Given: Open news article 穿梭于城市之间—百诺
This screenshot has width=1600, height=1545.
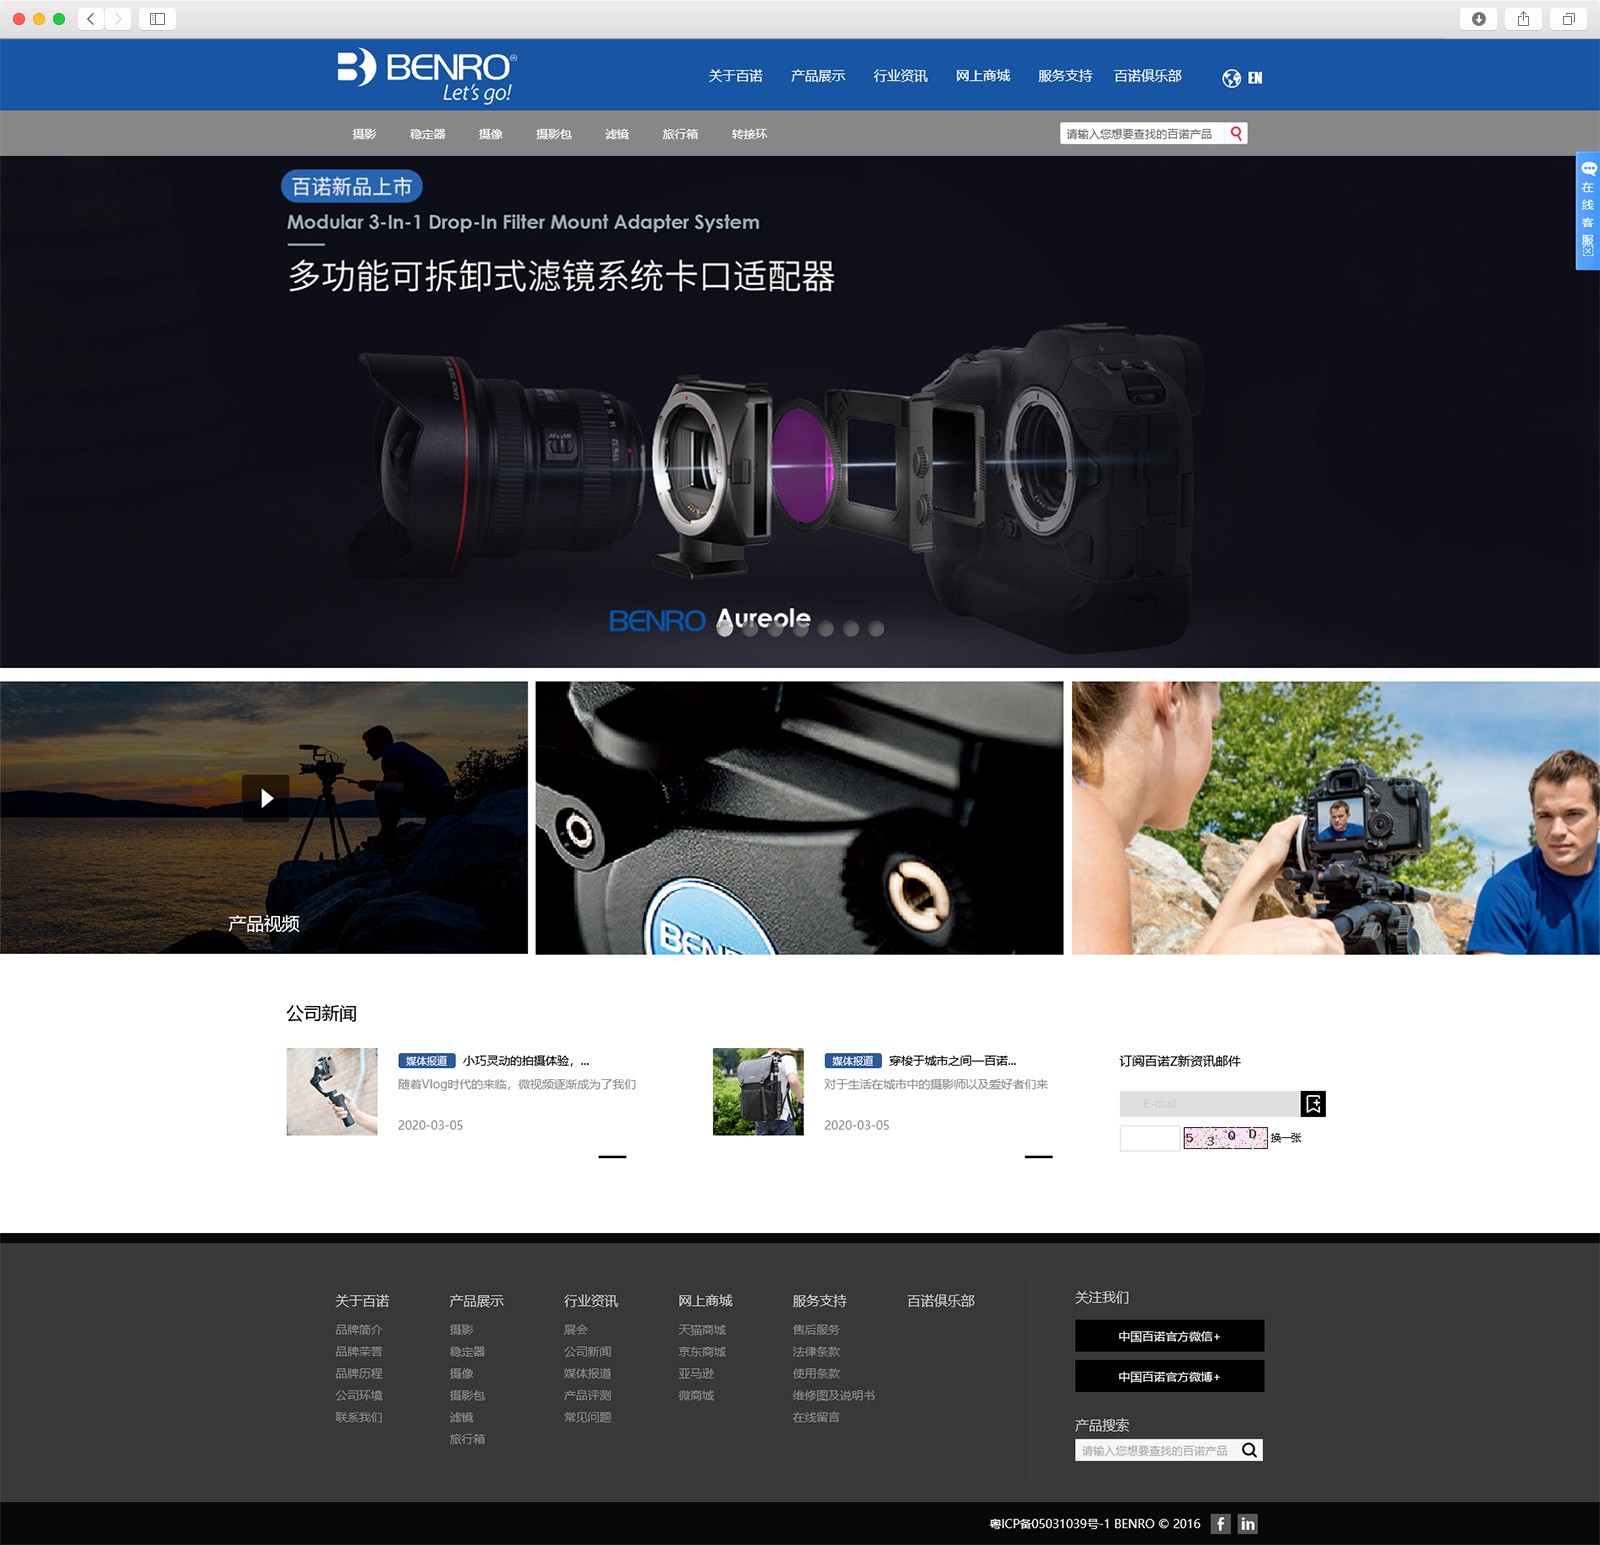Looking at the screenshot, I should coord(952,1060).
